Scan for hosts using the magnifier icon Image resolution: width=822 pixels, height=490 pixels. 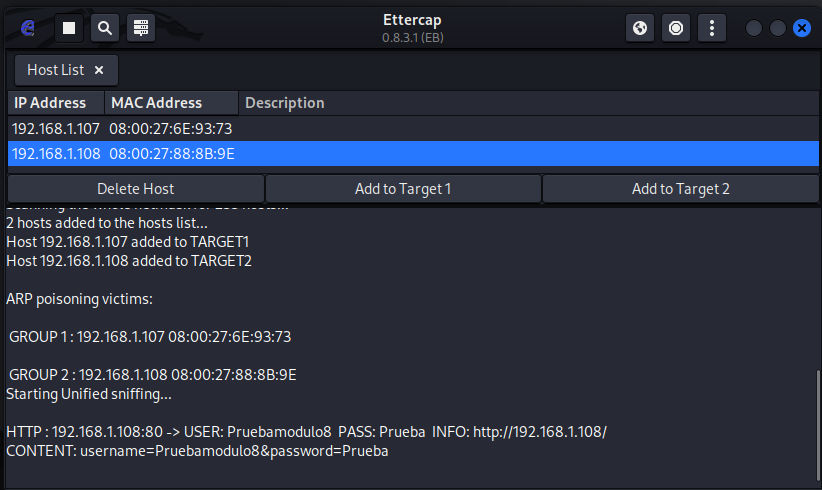point(105,28)
